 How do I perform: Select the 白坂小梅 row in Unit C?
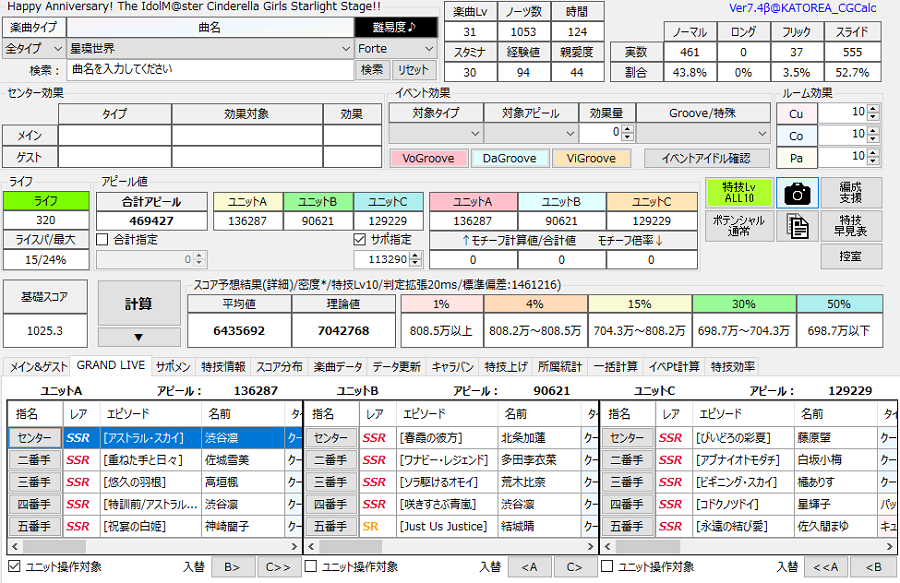tap(748, 460)
